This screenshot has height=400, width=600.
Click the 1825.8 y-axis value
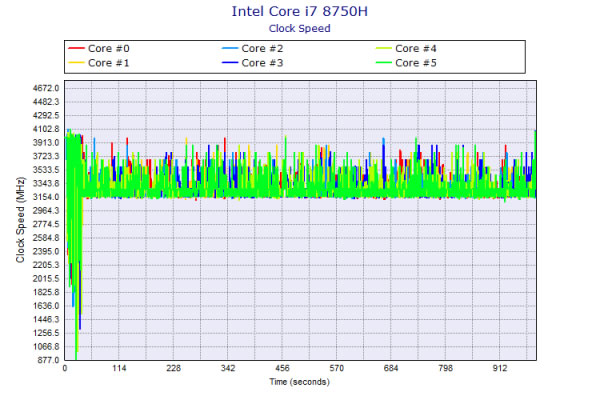tap(46, 292)
